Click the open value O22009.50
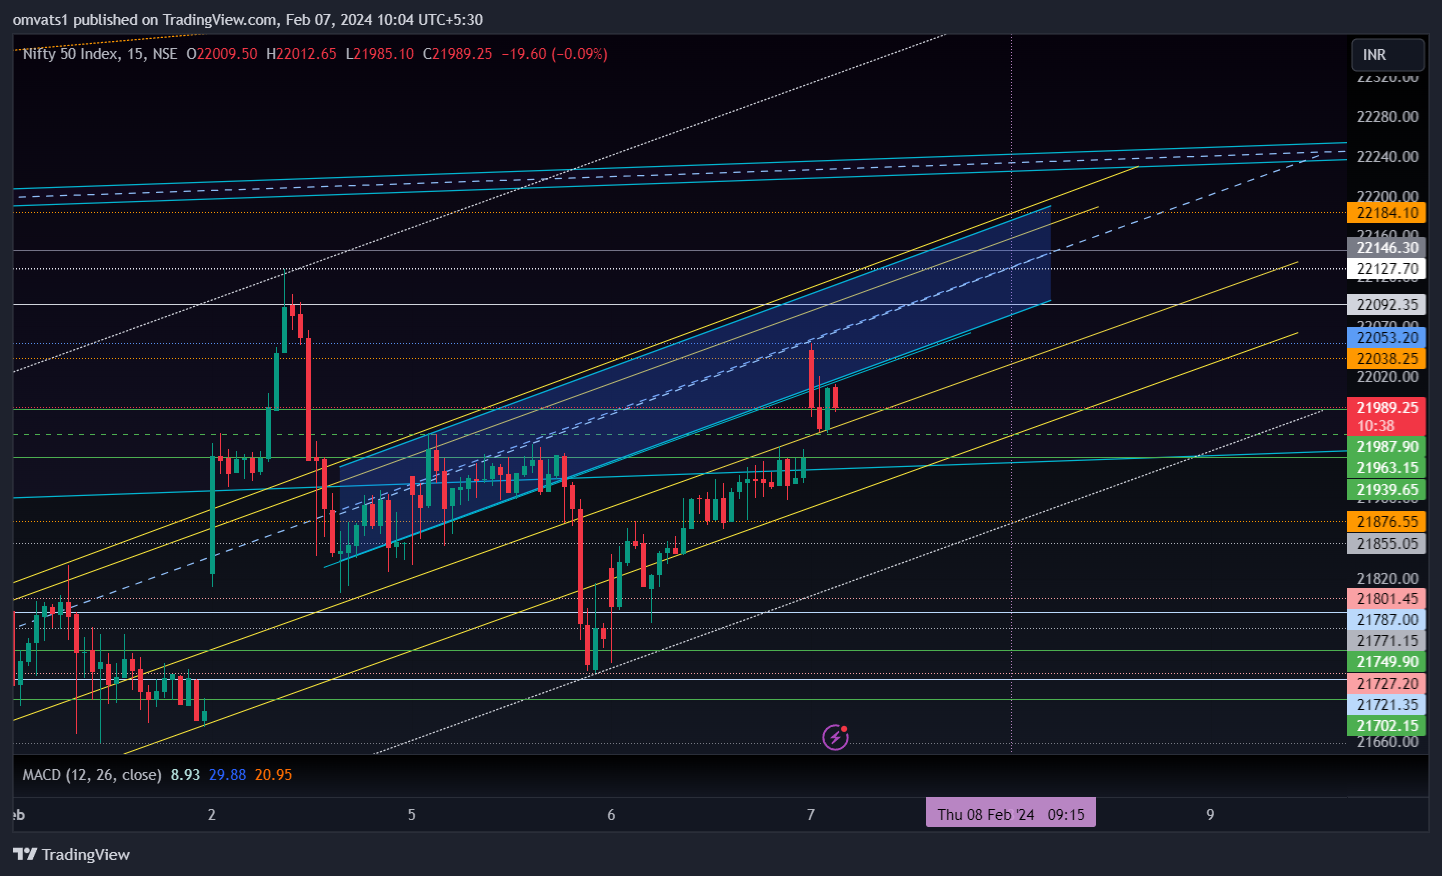 coord(222,54)
